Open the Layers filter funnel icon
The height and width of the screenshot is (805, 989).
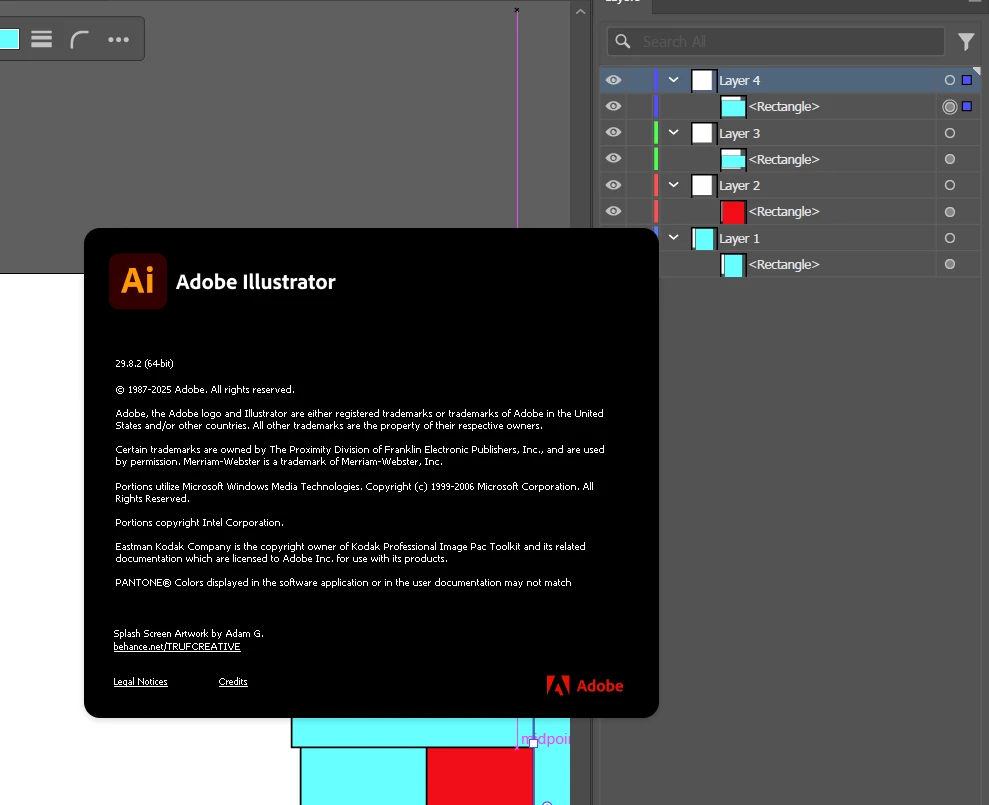point(966,42)
